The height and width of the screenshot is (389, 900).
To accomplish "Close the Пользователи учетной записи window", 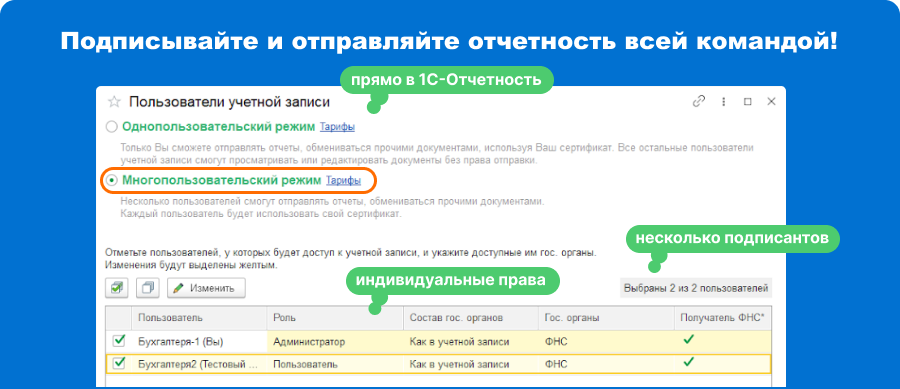I will [771, 102].
